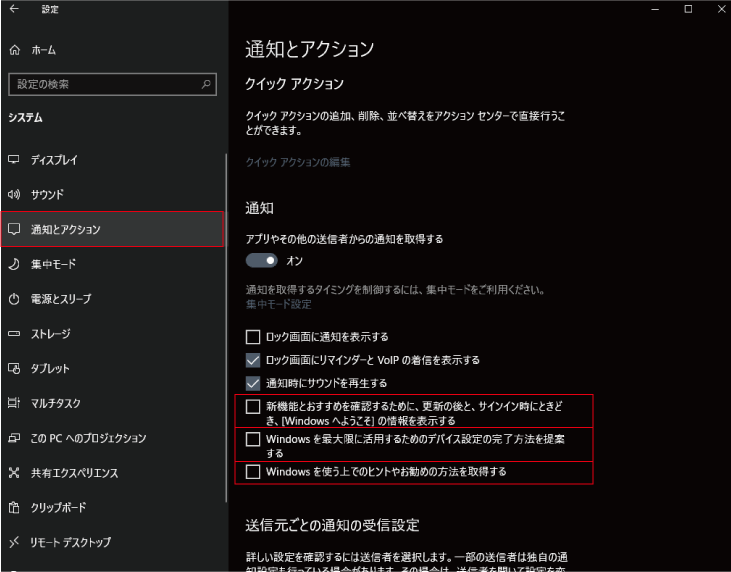Click the ホーム home icon
The width and height of the screenshot is (731, 572).
[x=14, y=49]
